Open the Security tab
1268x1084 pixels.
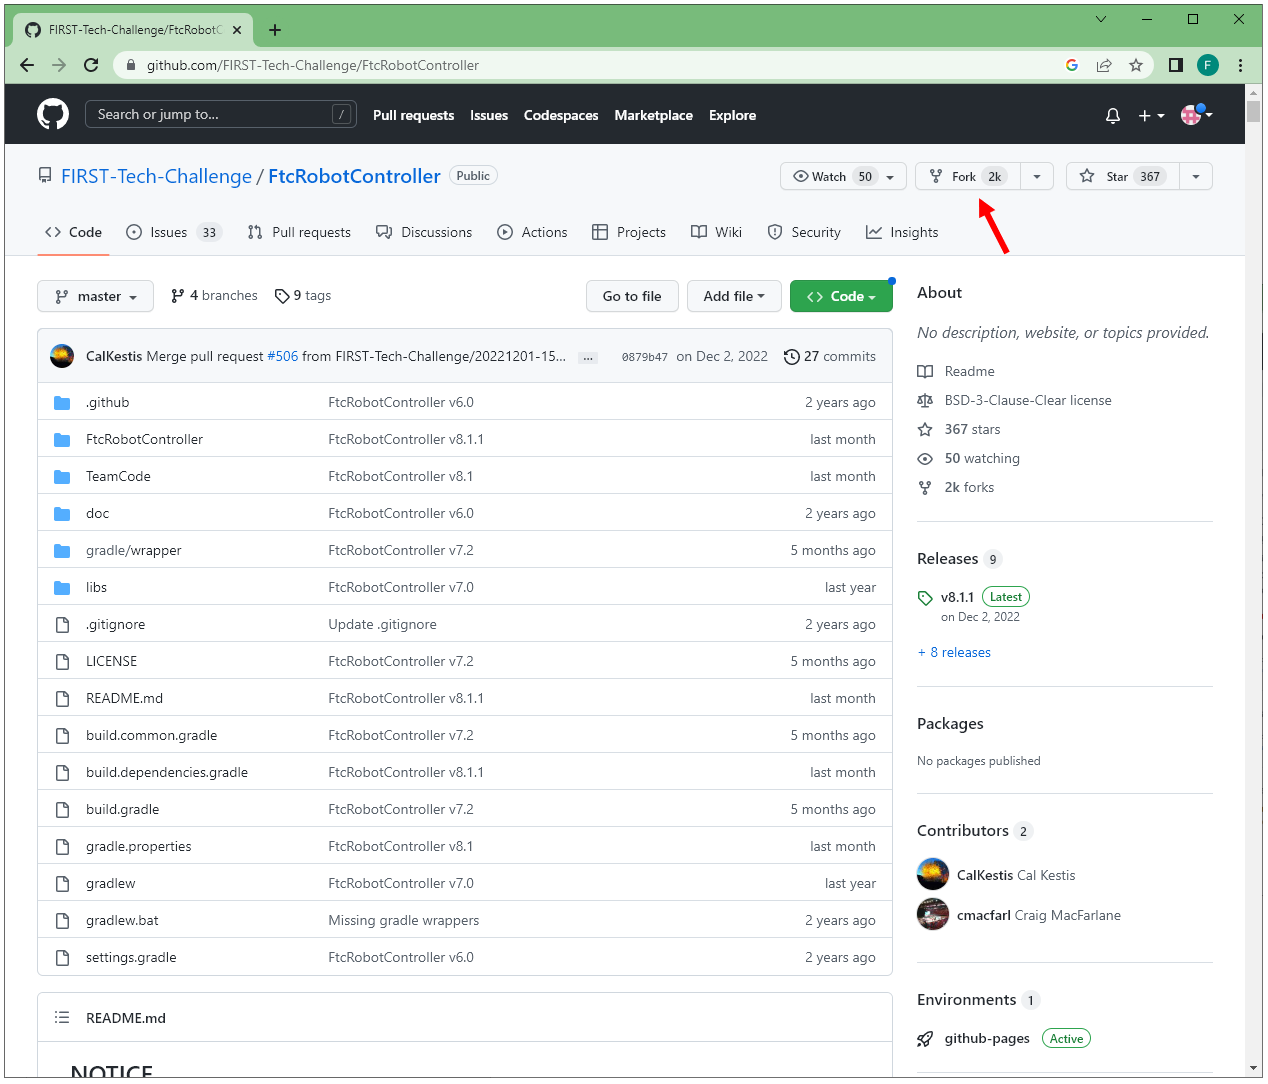(x=804, y=232)
